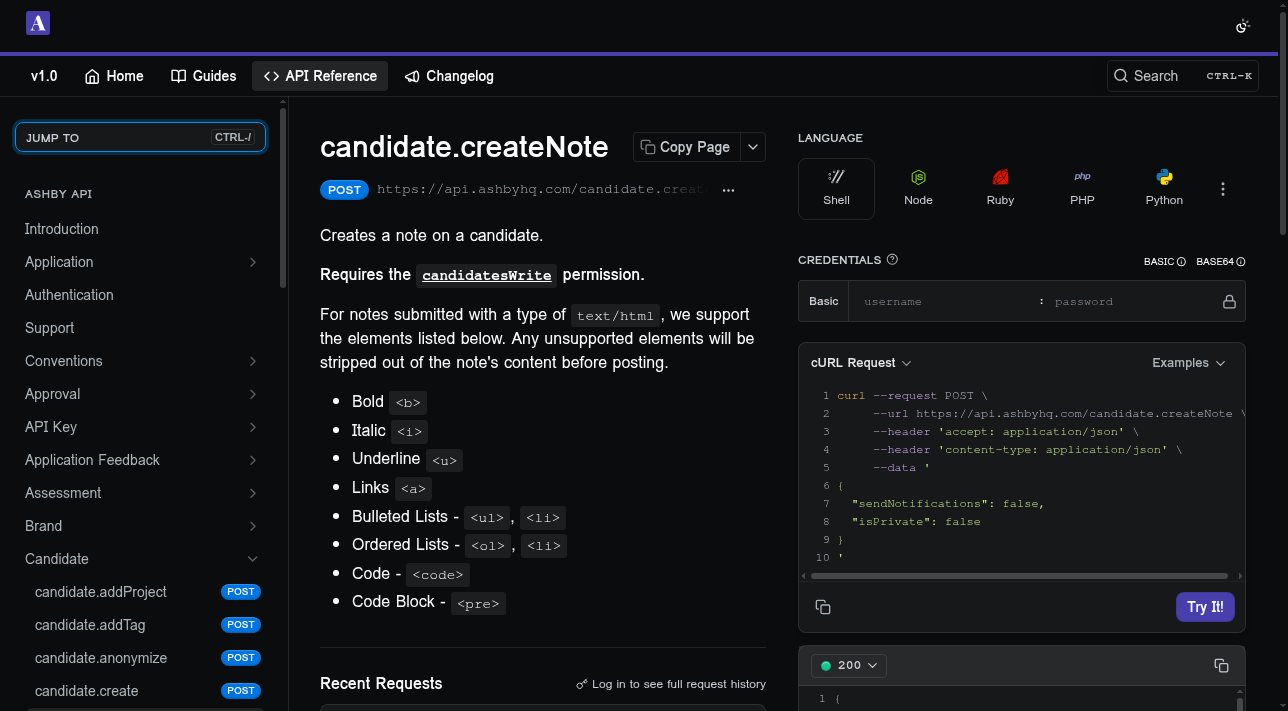Toggle the dark/light theme icon
Screen dimensions: 1288x711
click(x=1243, y=26)
